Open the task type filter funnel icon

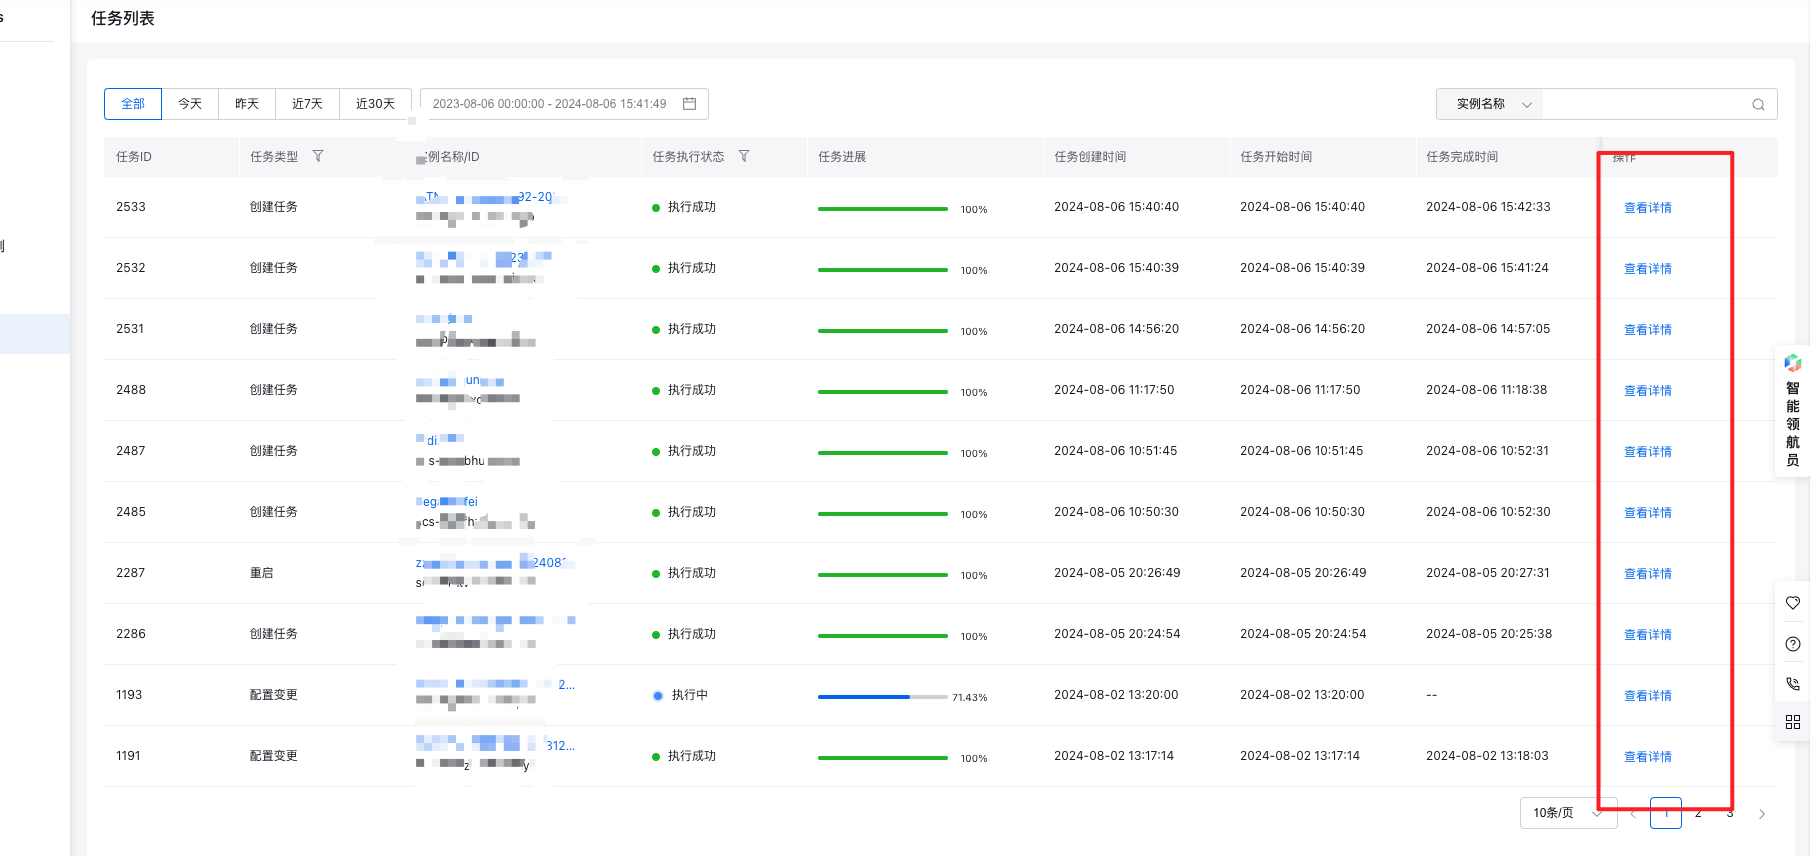point(318,157)
